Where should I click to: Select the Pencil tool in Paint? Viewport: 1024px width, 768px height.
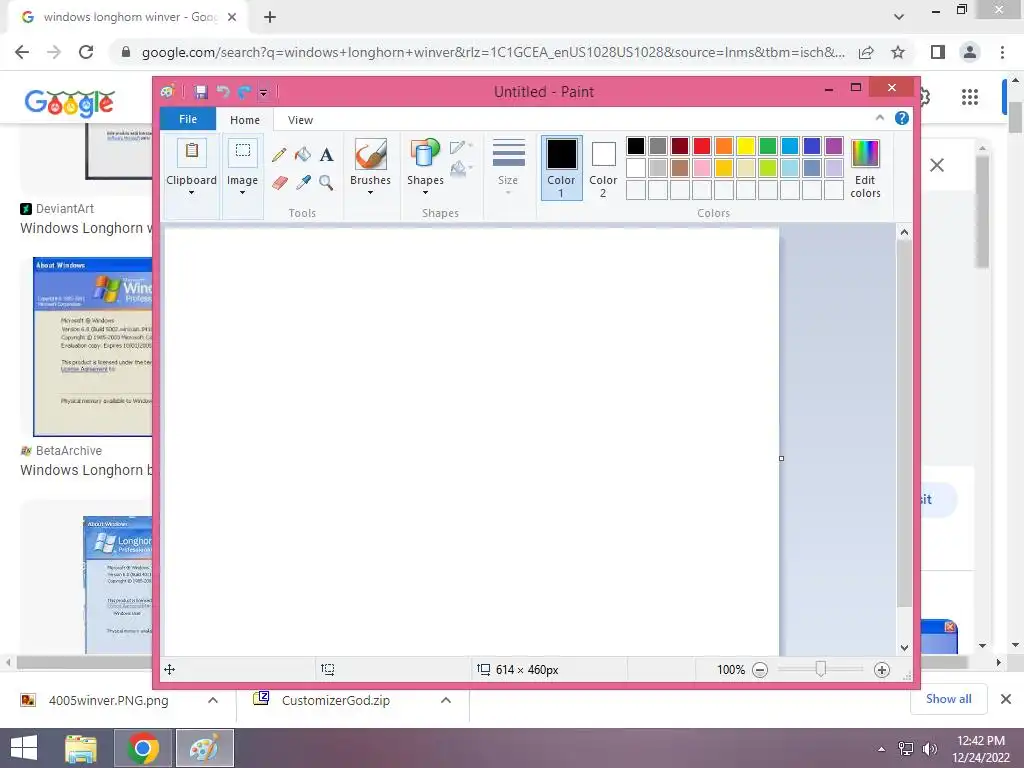tap(279, 155)
